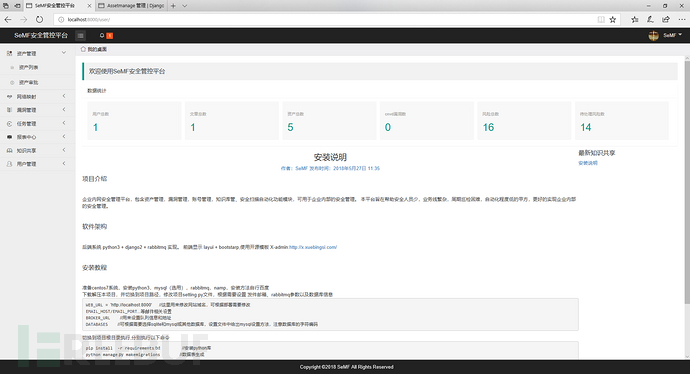Expand the 用户管理 menu chevron

[x=64, y=163]
